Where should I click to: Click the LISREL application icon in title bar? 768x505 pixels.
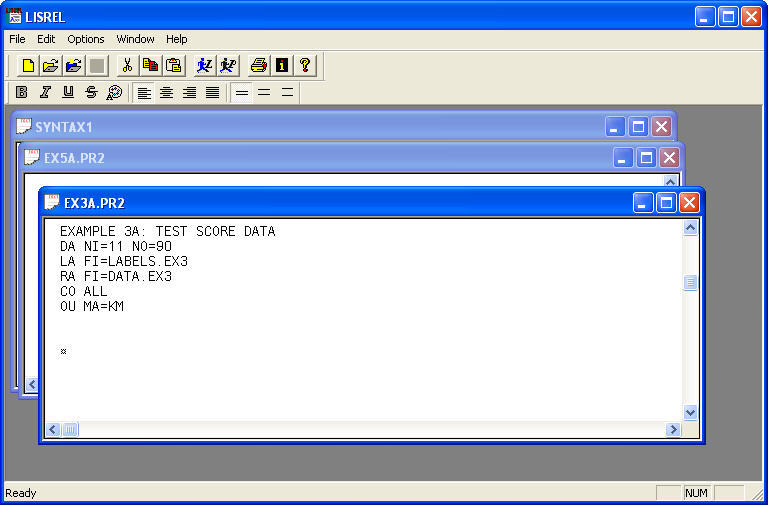pos(15,16)
